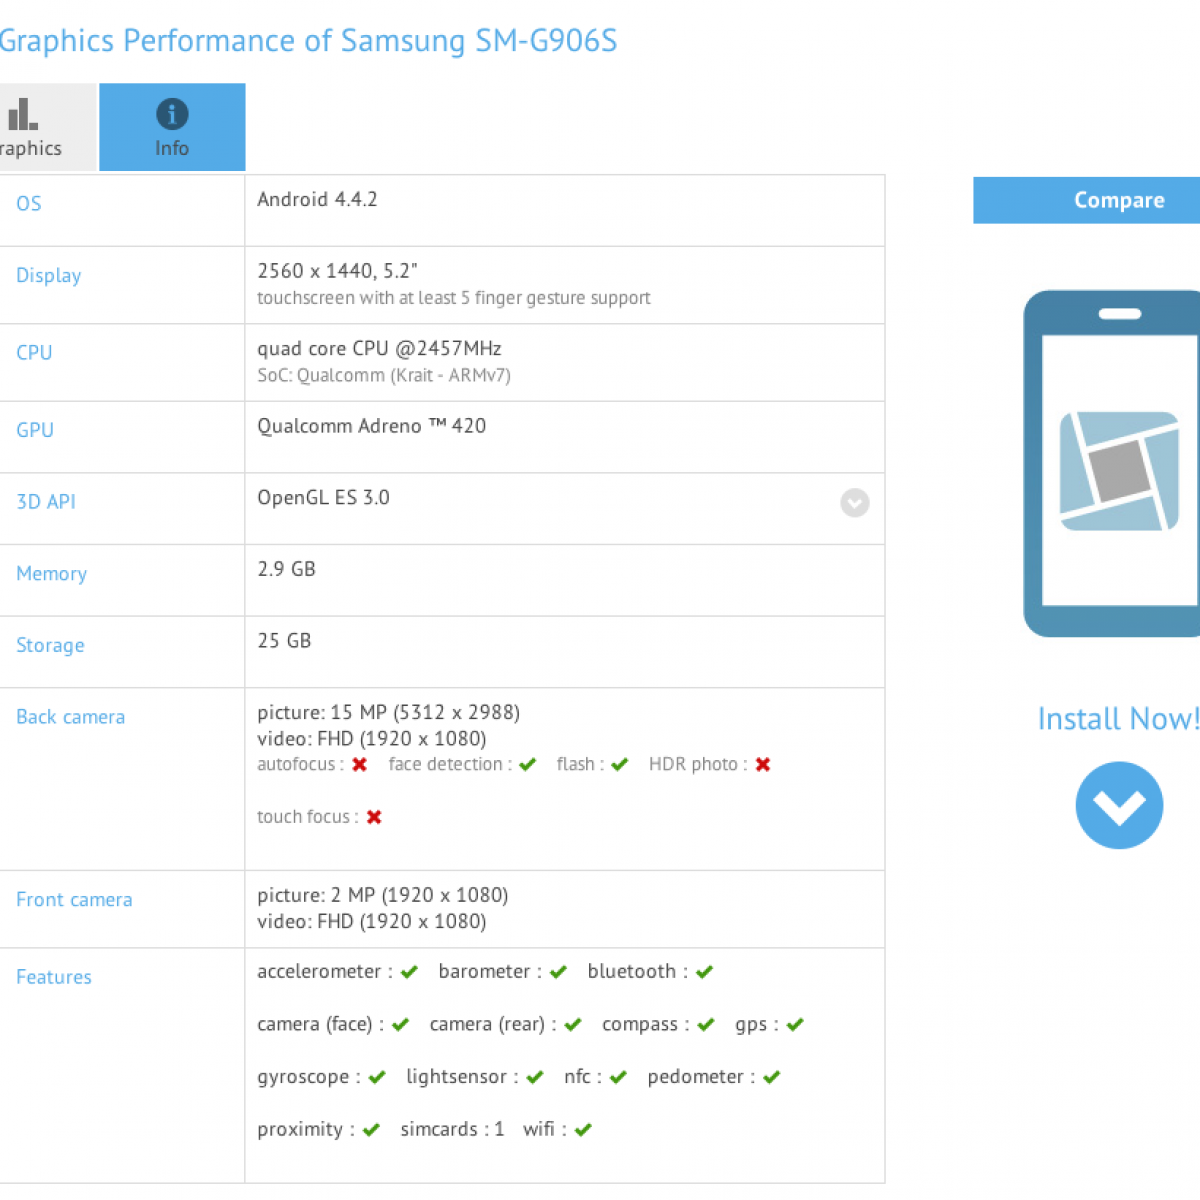Click the wifi green checkmark
This screenshot has width=1200, height=1200.
(x=584, y=1130)
